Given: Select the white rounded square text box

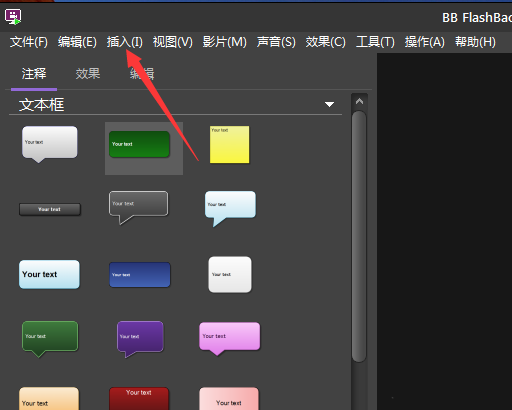Looking at the screenshot, I should coord(230,274).
